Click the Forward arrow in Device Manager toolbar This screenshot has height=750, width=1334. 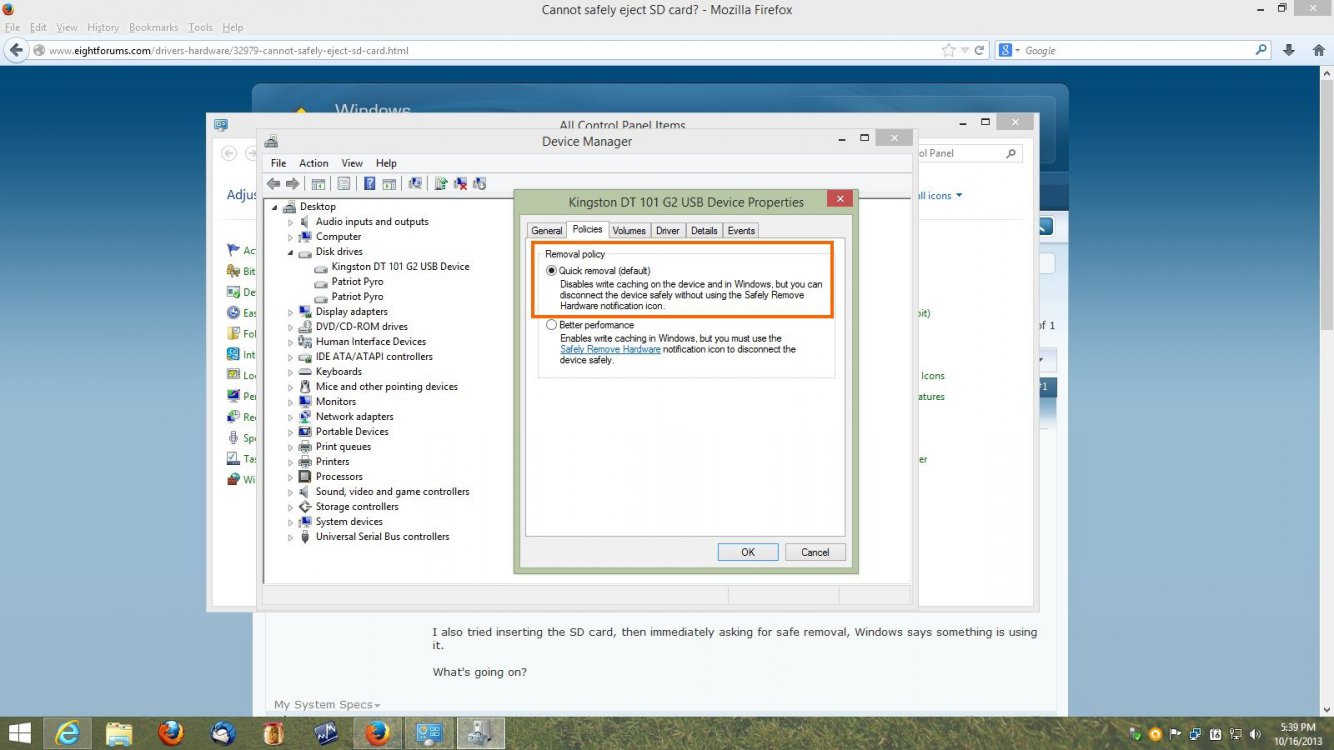pyautogui.click(x=293, y=184)
